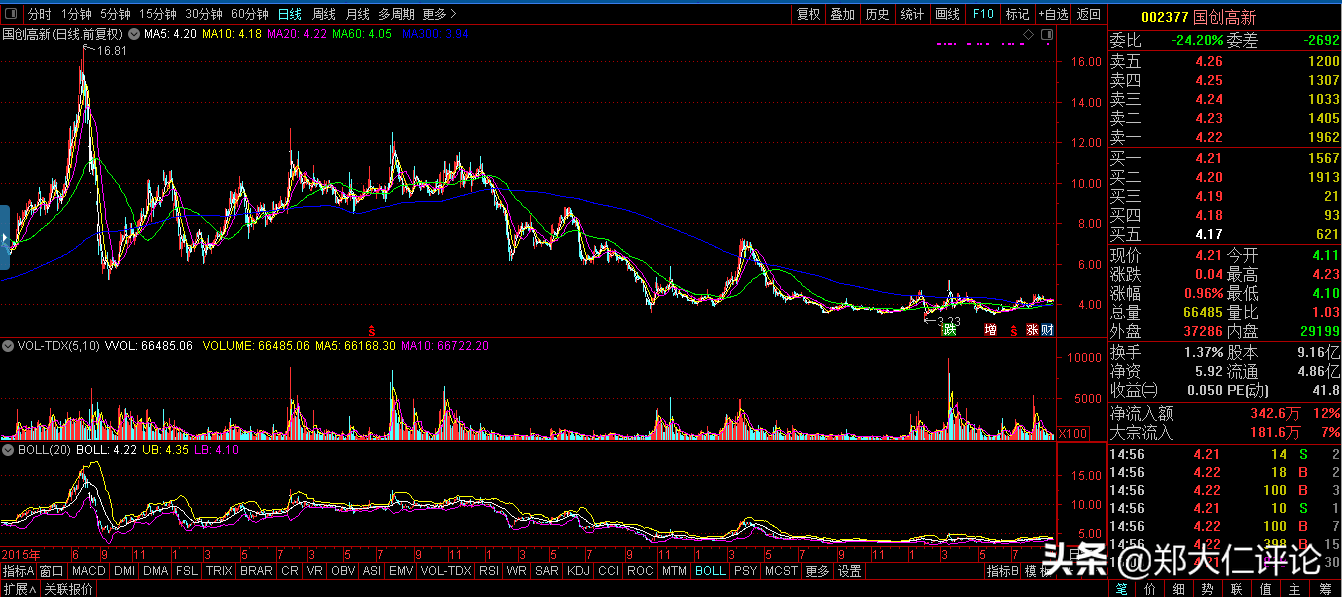The width and height of the screenshot is (1342, 597).
Task: Open the 画线 drawing tools
Action: coord(947,14)
